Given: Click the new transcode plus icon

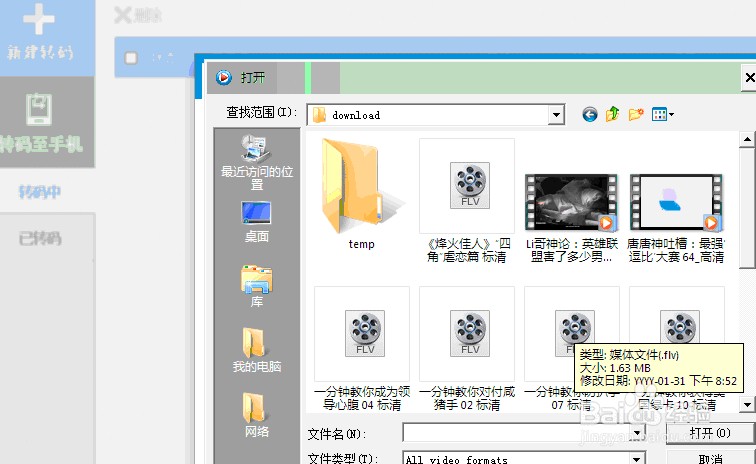Looking at the screenshot, I should click(x=39, y=20).
